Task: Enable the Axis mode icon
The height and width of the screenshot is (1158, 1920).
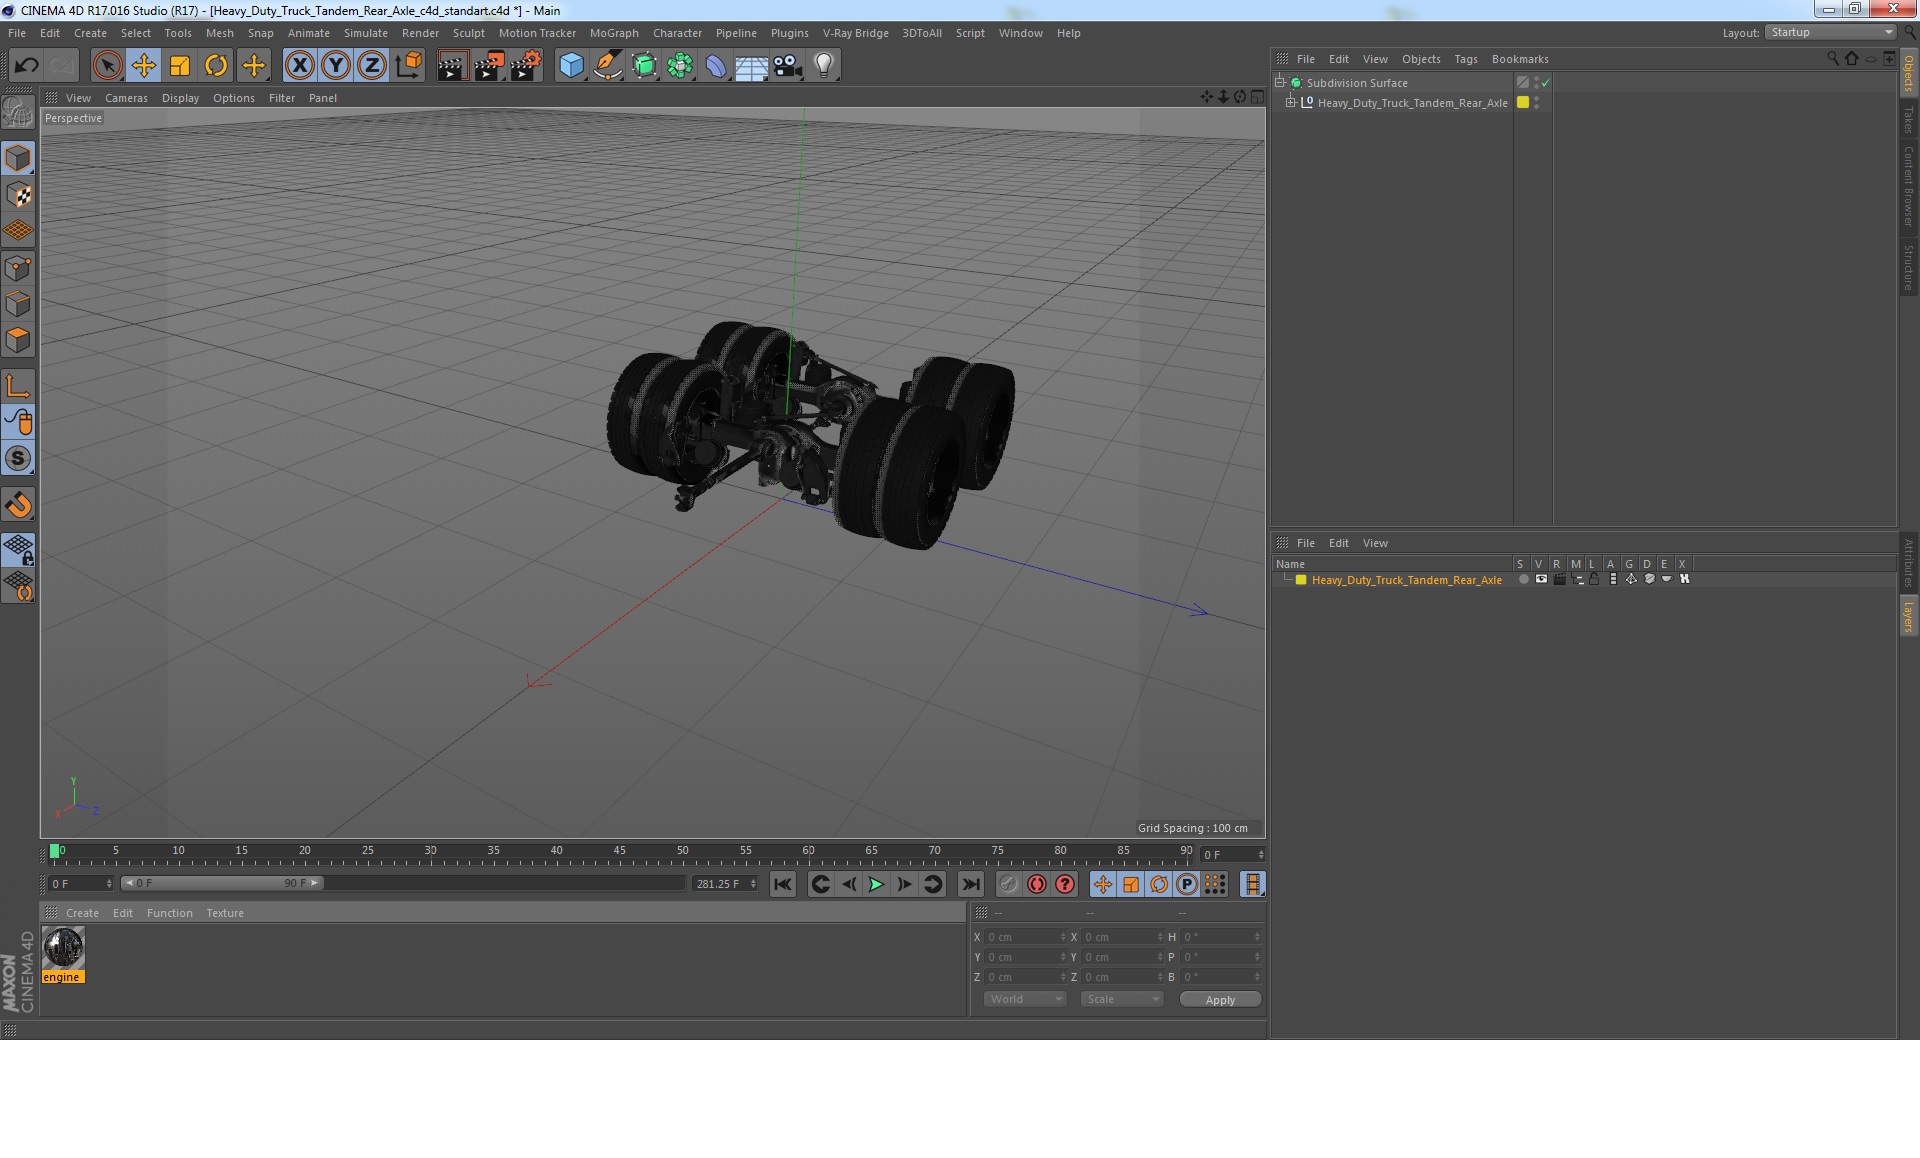Action: pos(18,386)
